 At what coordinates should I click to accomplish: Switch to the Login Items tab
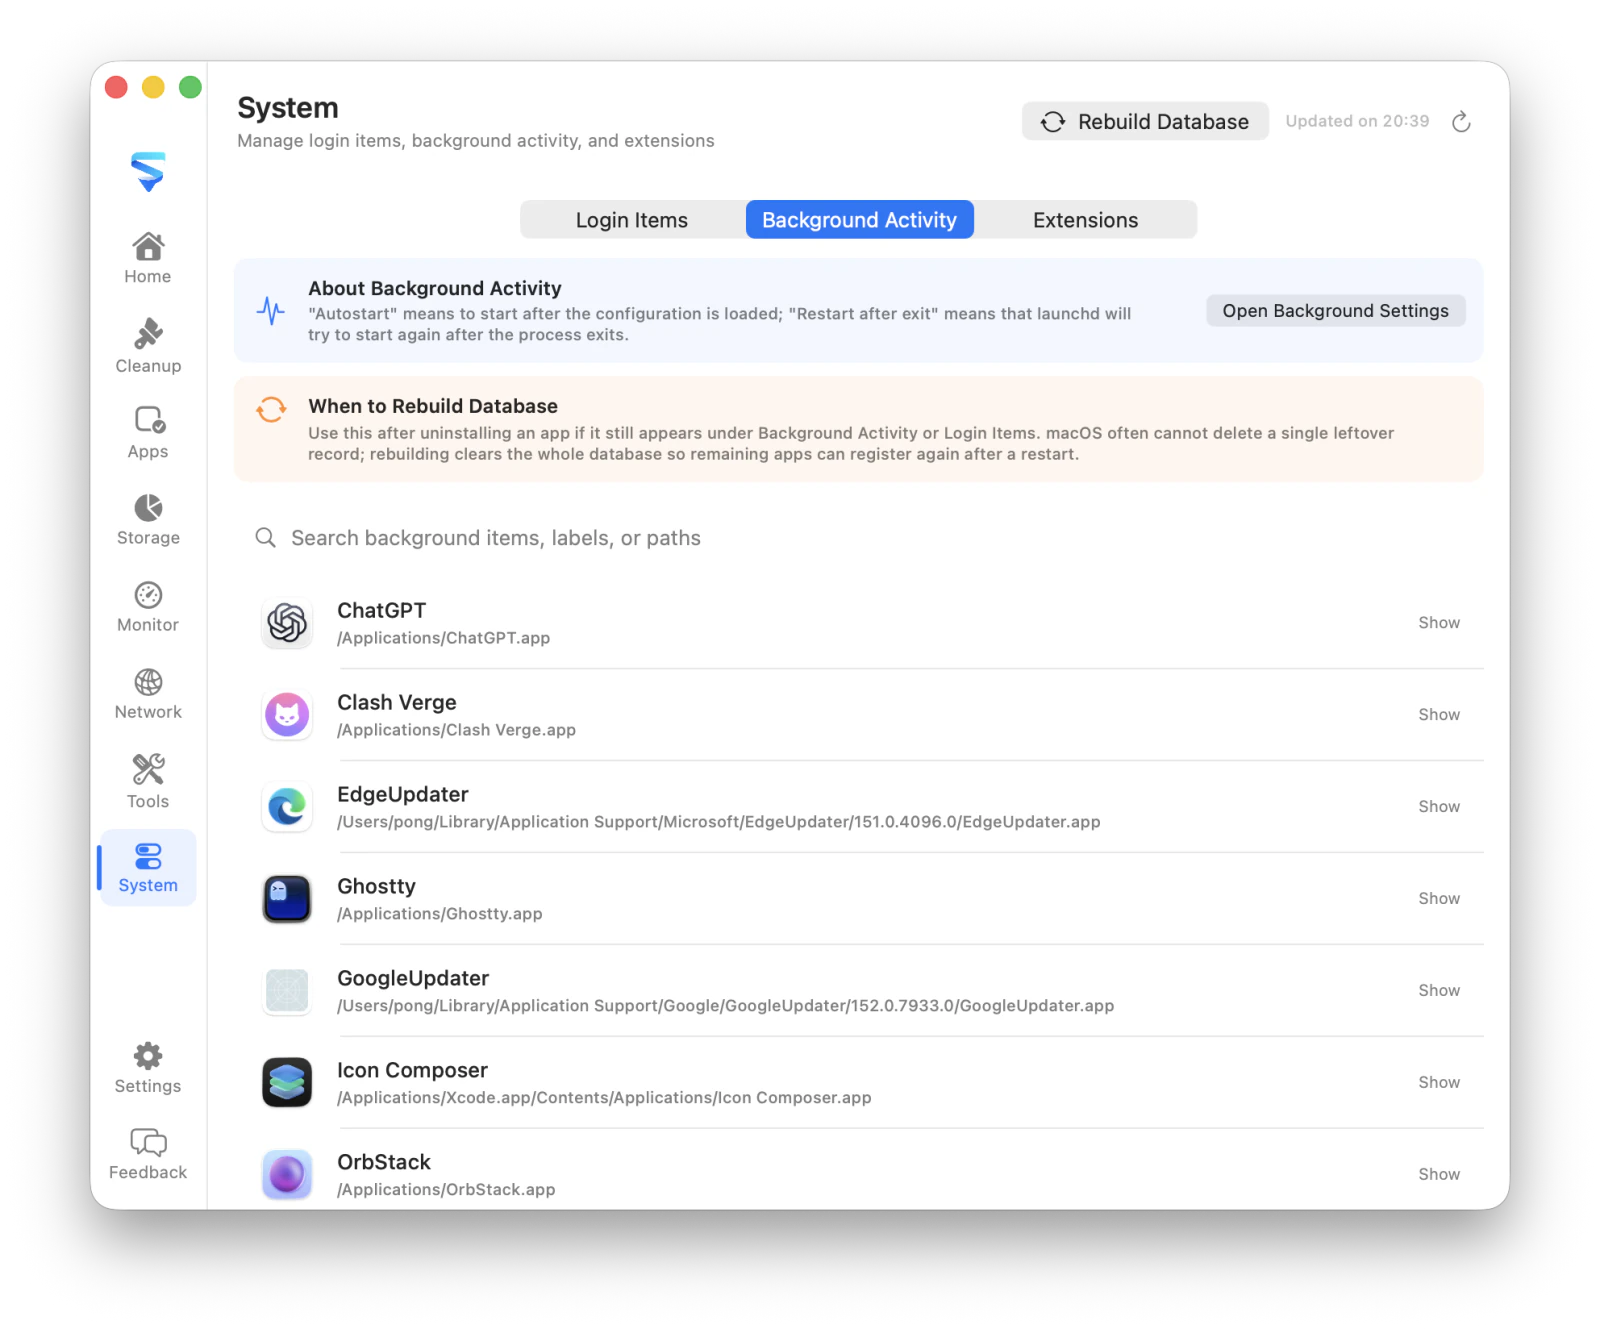point(632,220)
